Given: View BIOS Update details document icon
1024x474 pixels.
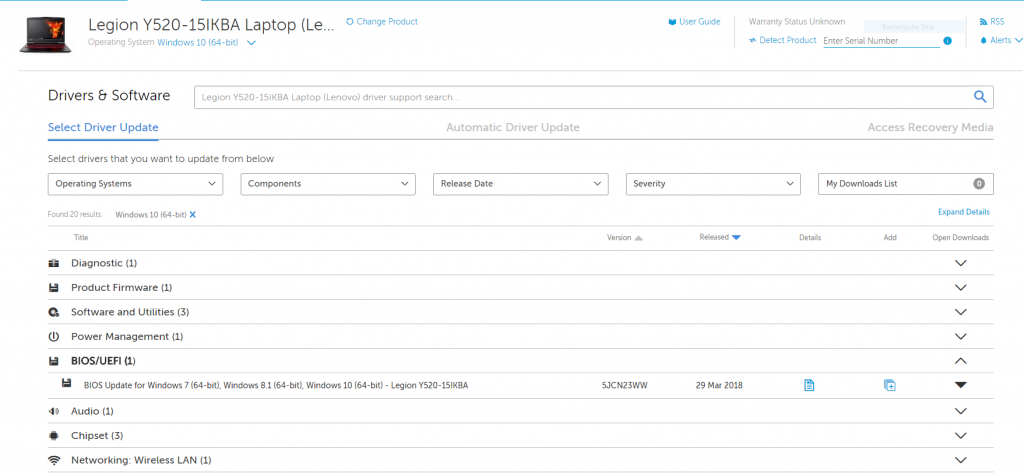Looking at the screenshot, I should (809, 385).
